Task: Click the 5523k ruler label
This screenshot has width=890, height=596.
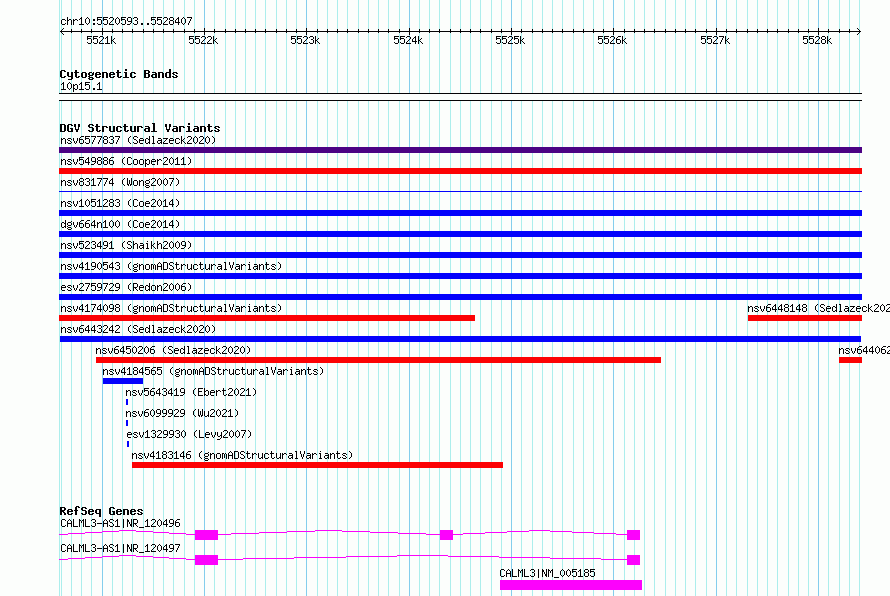Action: 305,40
